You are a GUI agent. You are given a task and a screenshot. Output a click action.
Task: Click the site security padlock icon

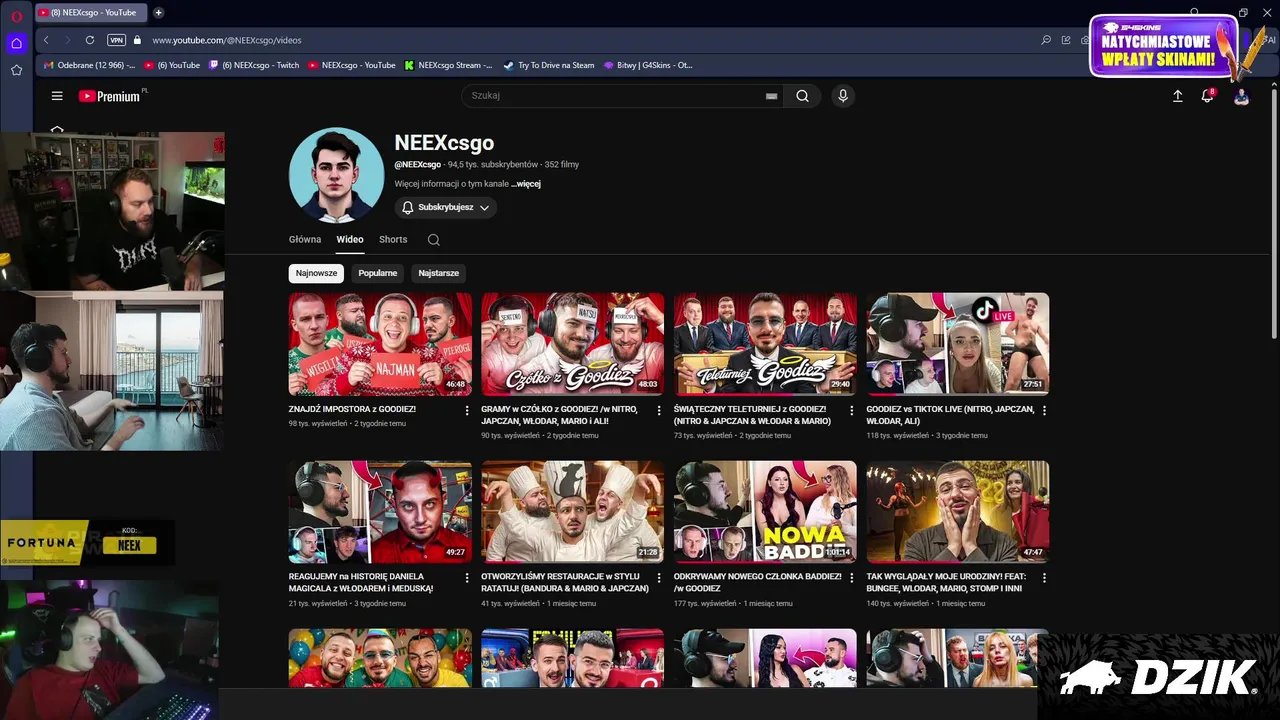tap(137, 40)
